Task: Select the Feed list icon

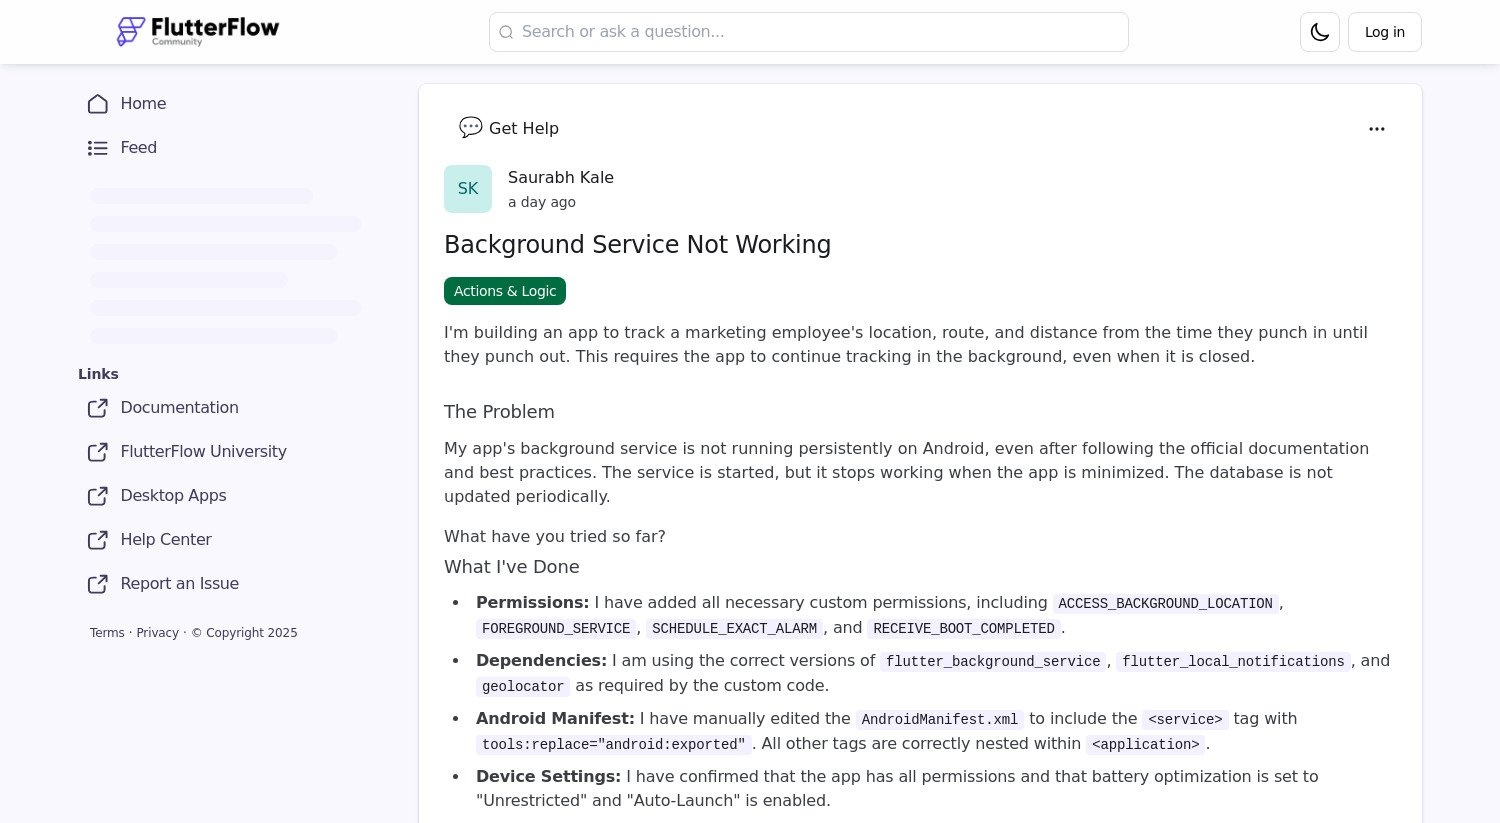Action: [97, 148]
